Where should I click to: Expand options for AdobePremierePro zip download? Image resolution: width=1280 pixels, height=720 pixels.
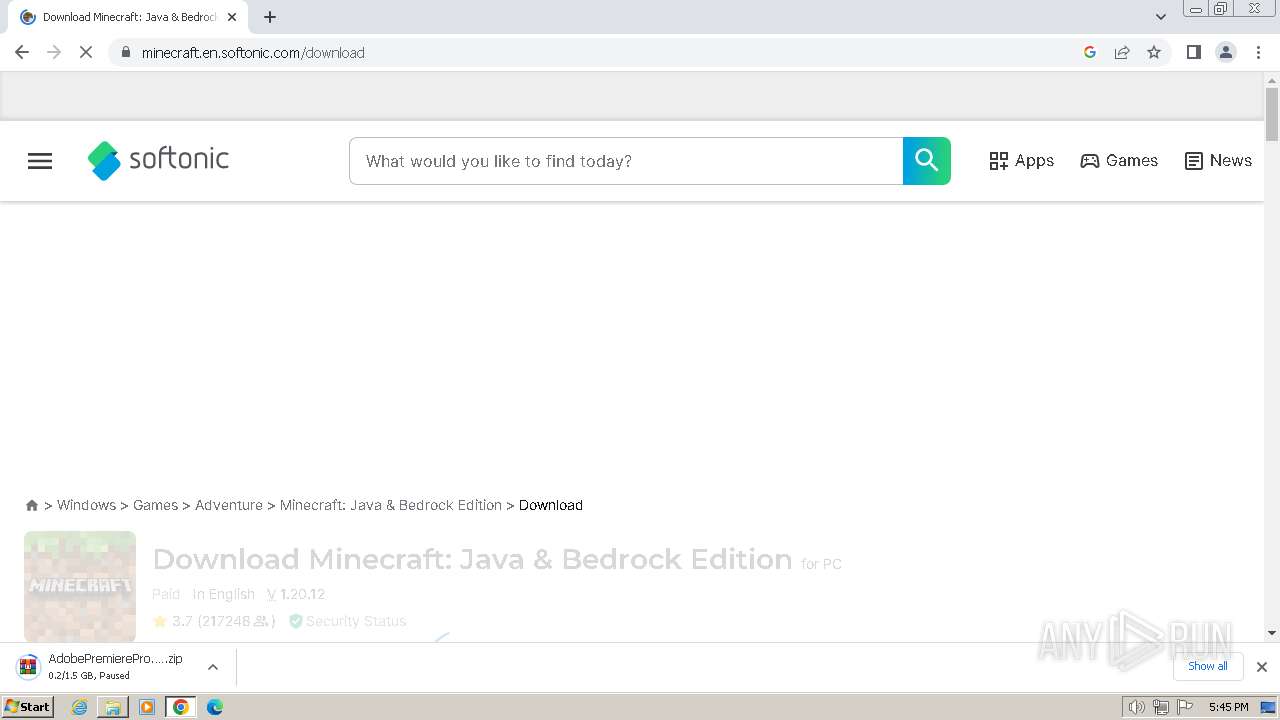click(x=213, y=667)
